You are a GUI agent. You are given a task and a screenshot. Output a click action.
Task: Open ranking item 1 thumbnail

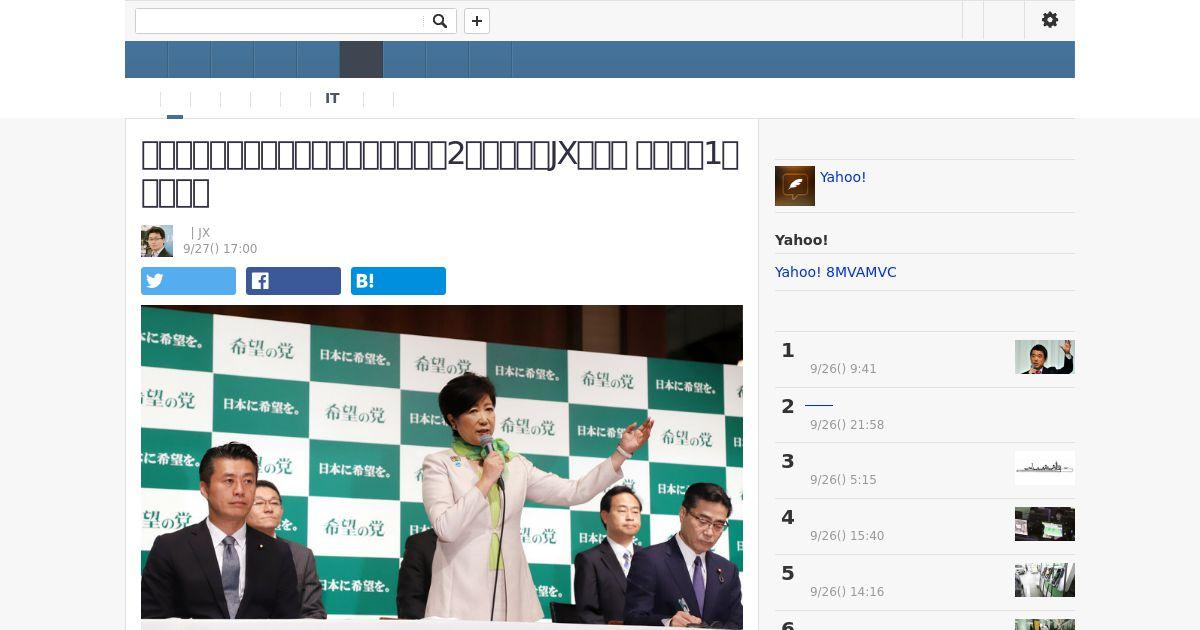click(1045, 357)
